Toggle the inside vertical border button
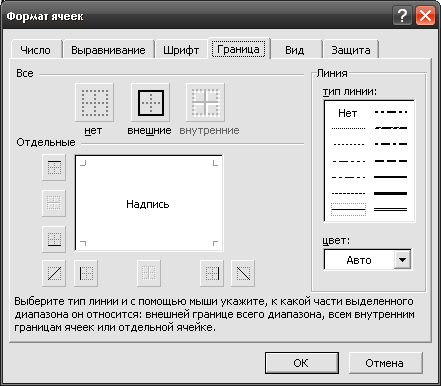This screenshot has height=386, width=441. [x=149, y=273]
